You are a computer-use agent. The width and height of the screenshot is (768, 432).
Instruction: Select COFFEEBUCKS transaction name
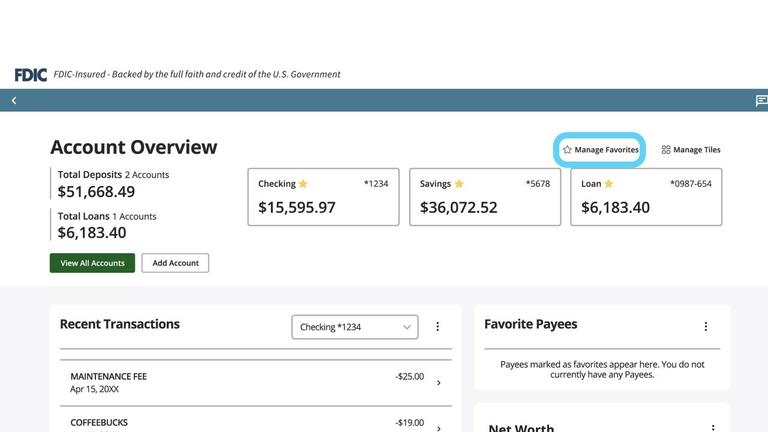point(99,423)
